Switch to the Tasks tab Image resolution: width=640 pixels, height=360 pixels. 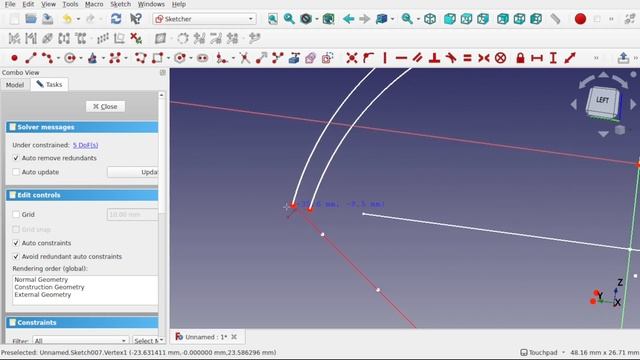[x=49, y=84]
